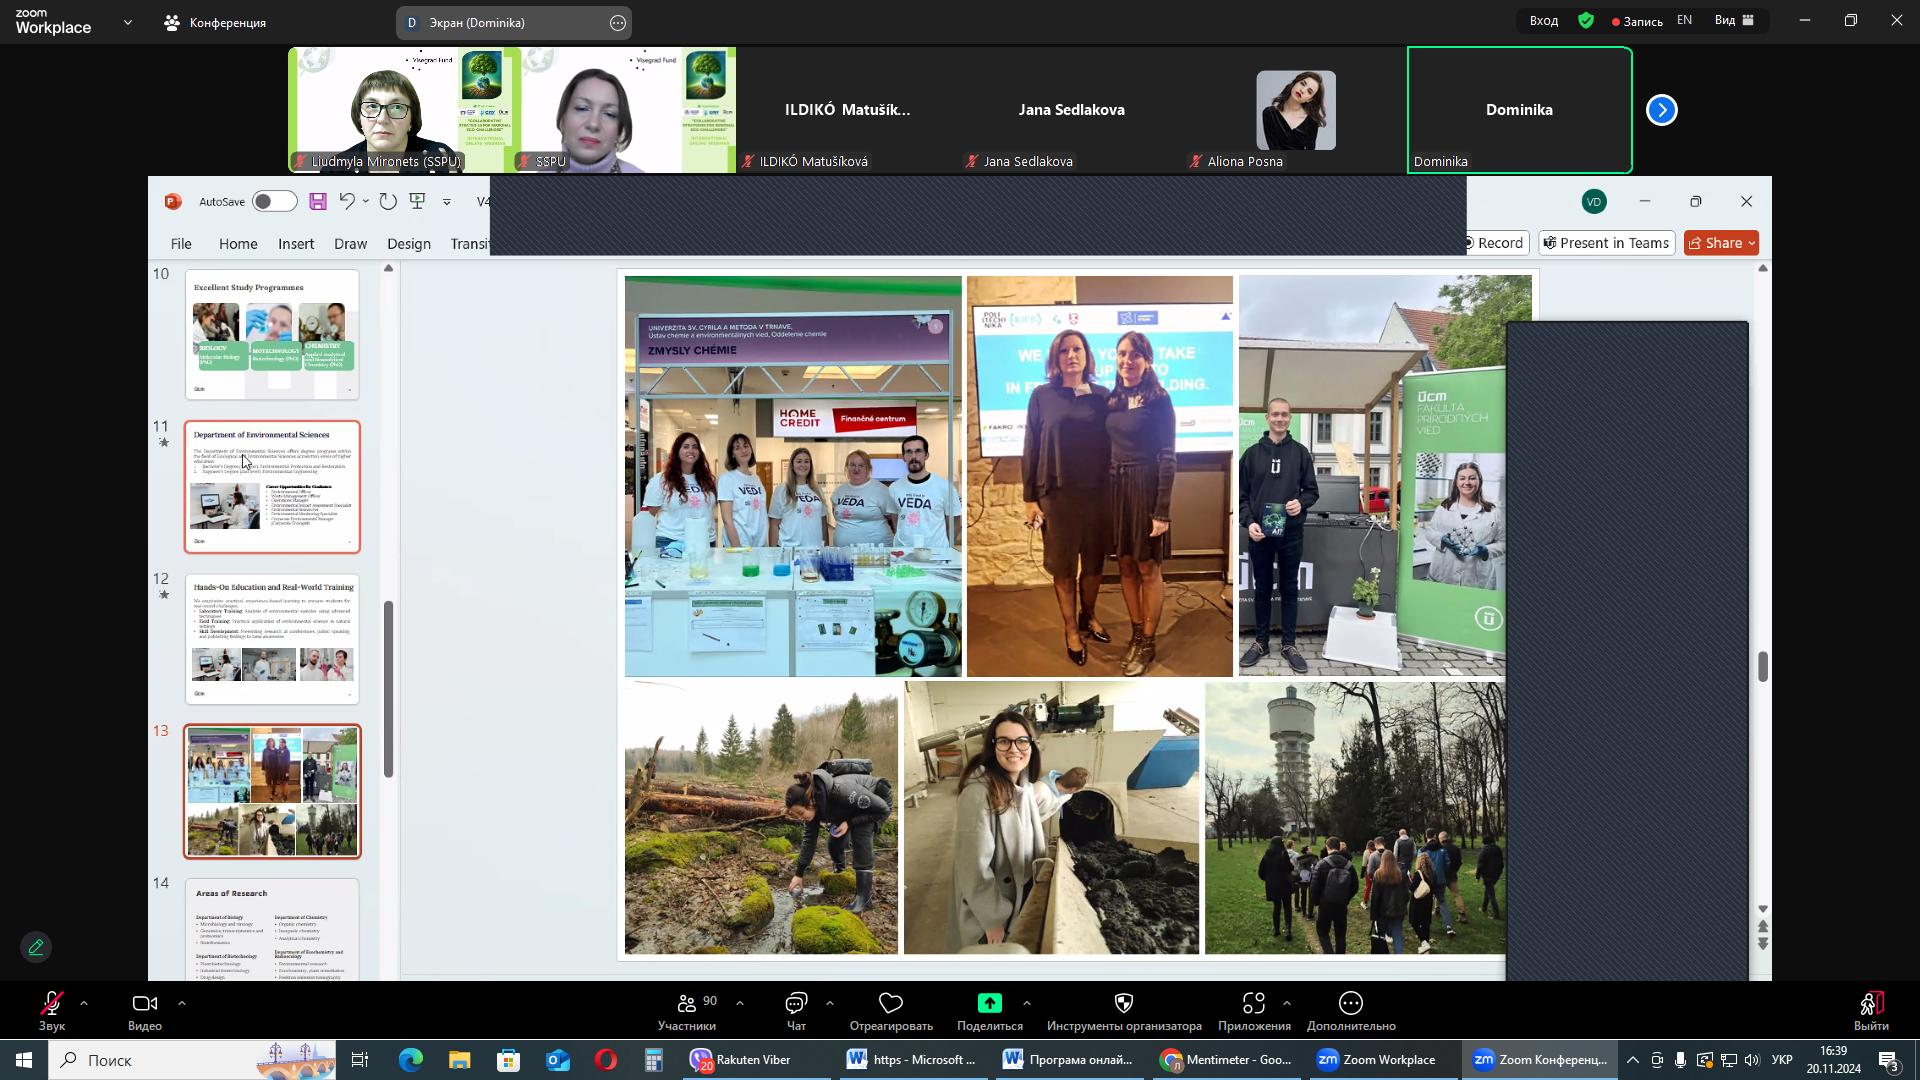
Task: Open the Participants panel icon
Action: tap(686, 1004)
